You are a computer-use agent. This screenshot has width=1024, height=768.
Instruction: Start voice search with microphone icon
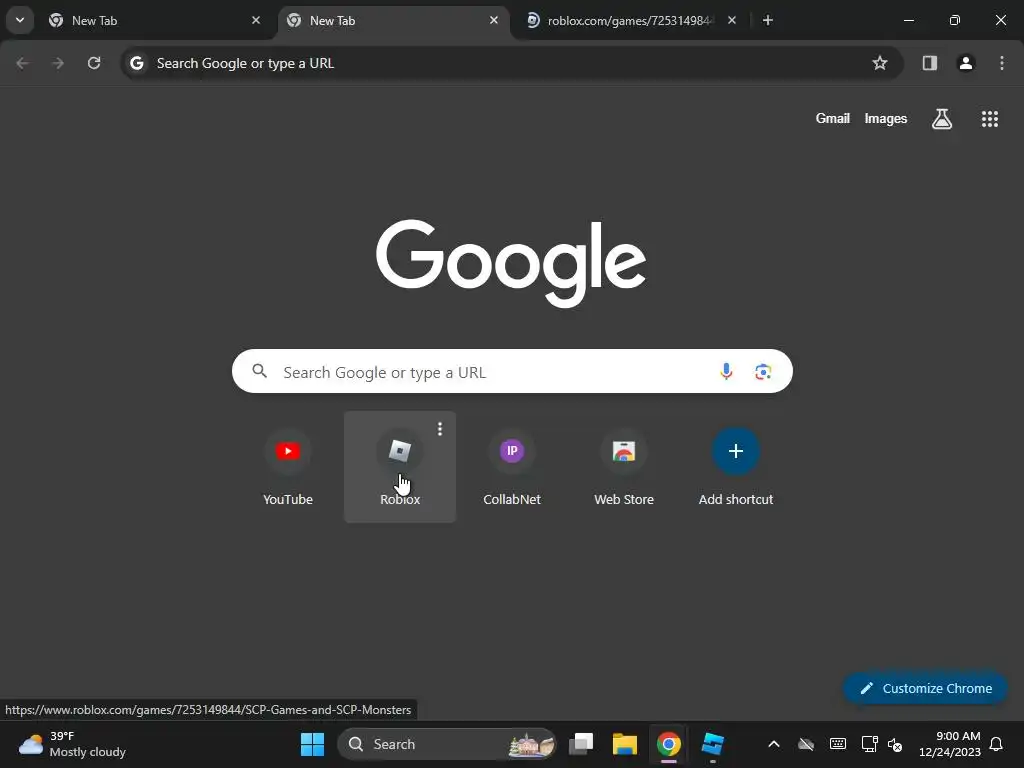(x=726, y=372)
